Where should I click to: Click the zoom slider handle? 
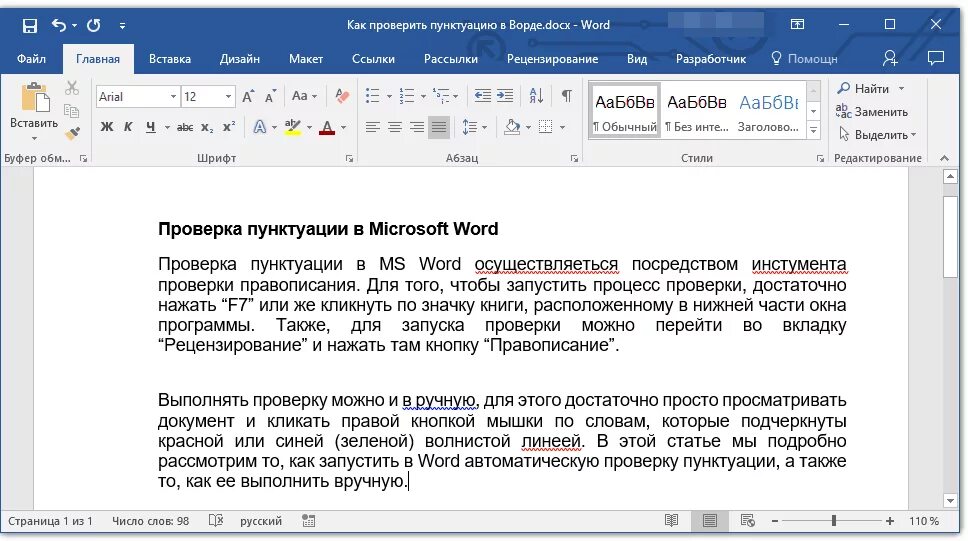click(x=833, y=521)
